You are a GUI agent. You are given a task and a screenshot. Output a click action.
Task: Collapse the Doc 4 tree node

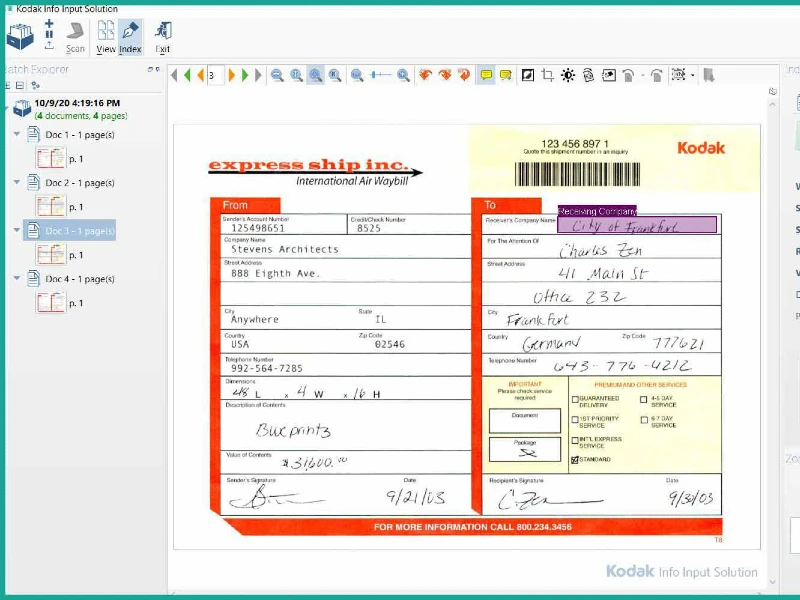(x=17, y=278)
